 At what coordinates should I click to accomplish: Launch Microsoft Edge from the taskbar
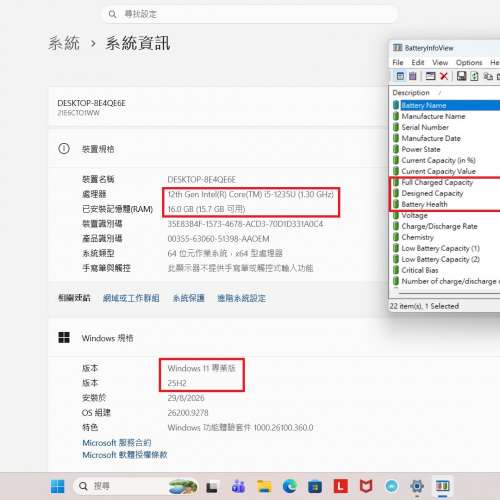[290, 487]
